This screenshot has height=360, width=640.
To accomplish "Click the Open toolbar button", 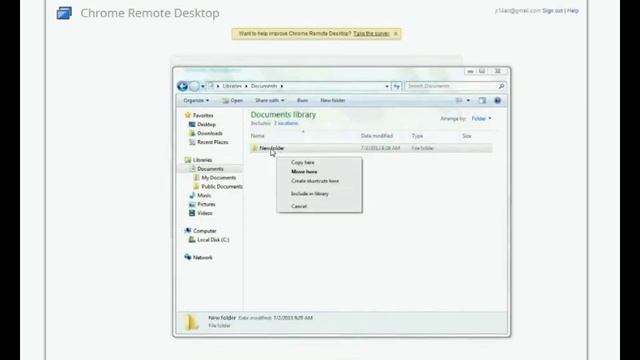I will coord(233,100).
